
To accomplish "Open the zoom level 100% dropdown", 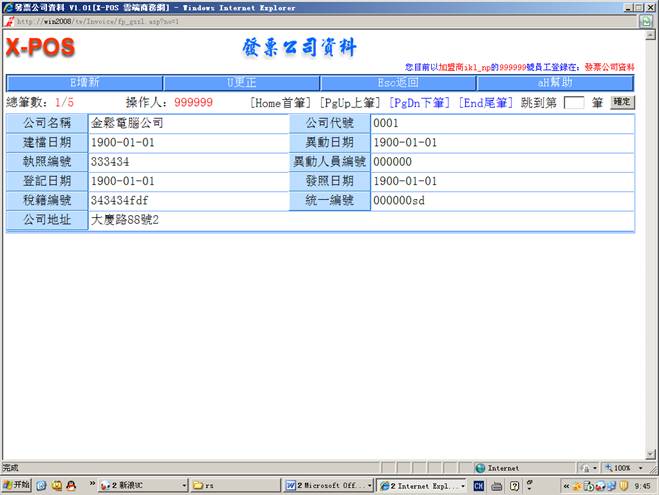I will point(623,467).
